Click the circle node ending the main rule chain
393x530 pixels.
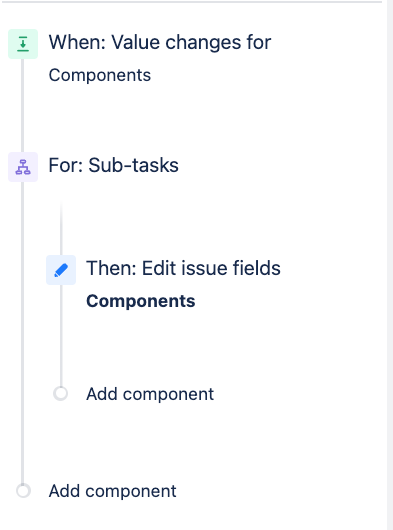point(23,491)
